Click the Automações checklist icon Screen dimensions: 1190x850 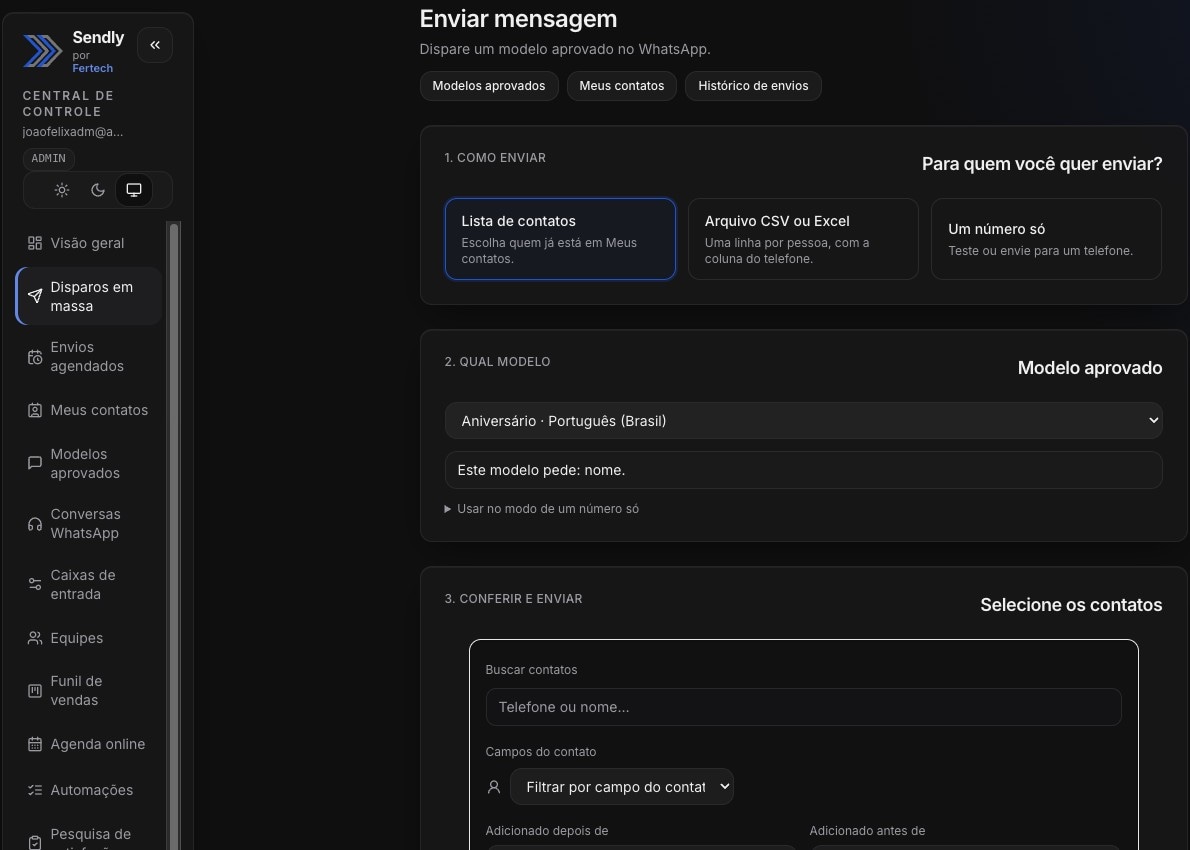pos(35,790)
